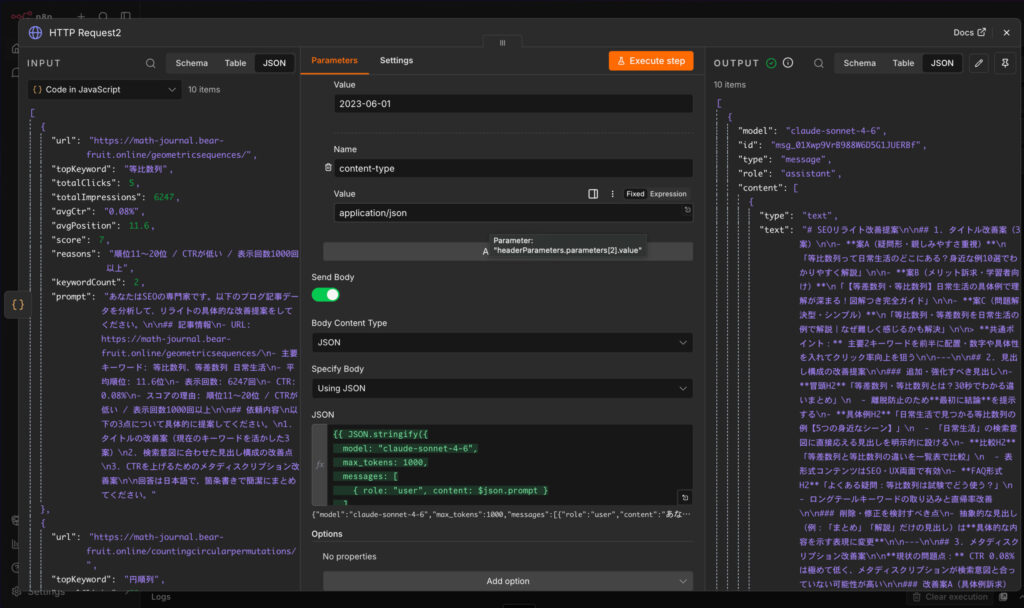
Task: Click the No properties text under Options
Action: [x=349, y=556]
